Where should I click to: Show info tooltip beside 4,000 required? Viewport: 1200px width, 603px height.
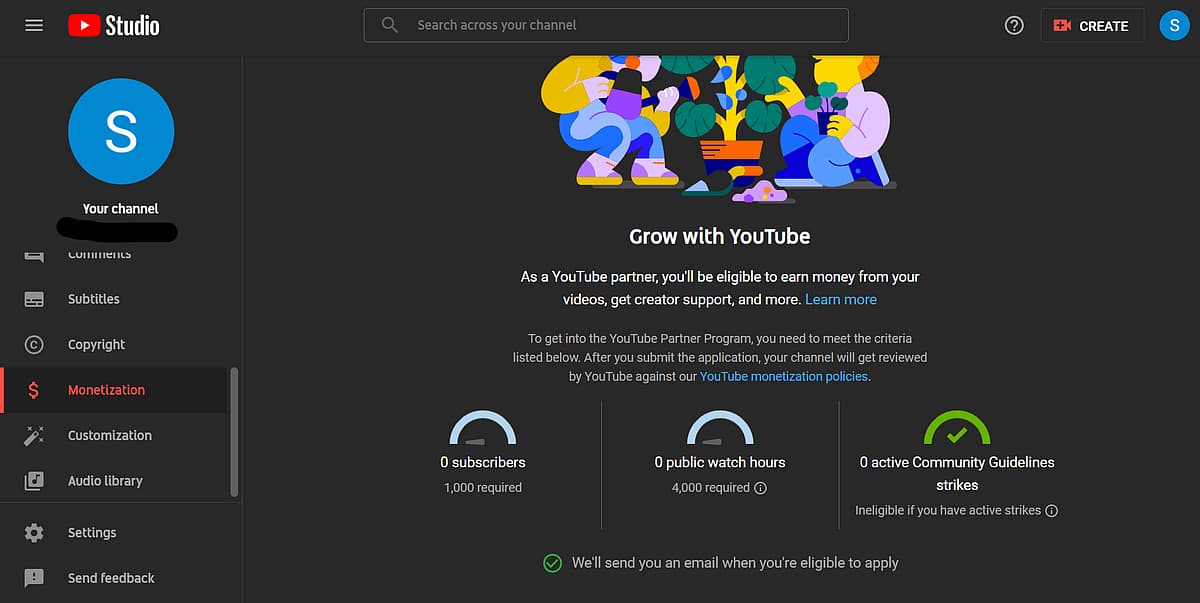[x=761, y=487]
